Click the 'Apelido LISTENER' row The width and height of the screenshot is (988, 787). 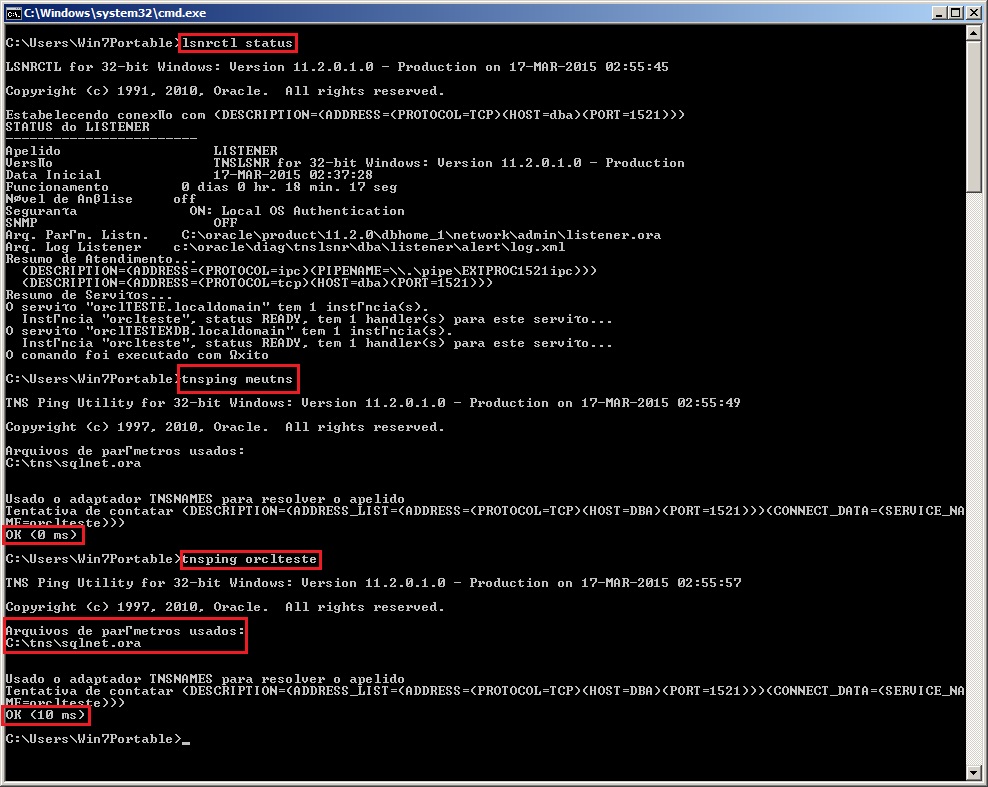coord(141,151)
